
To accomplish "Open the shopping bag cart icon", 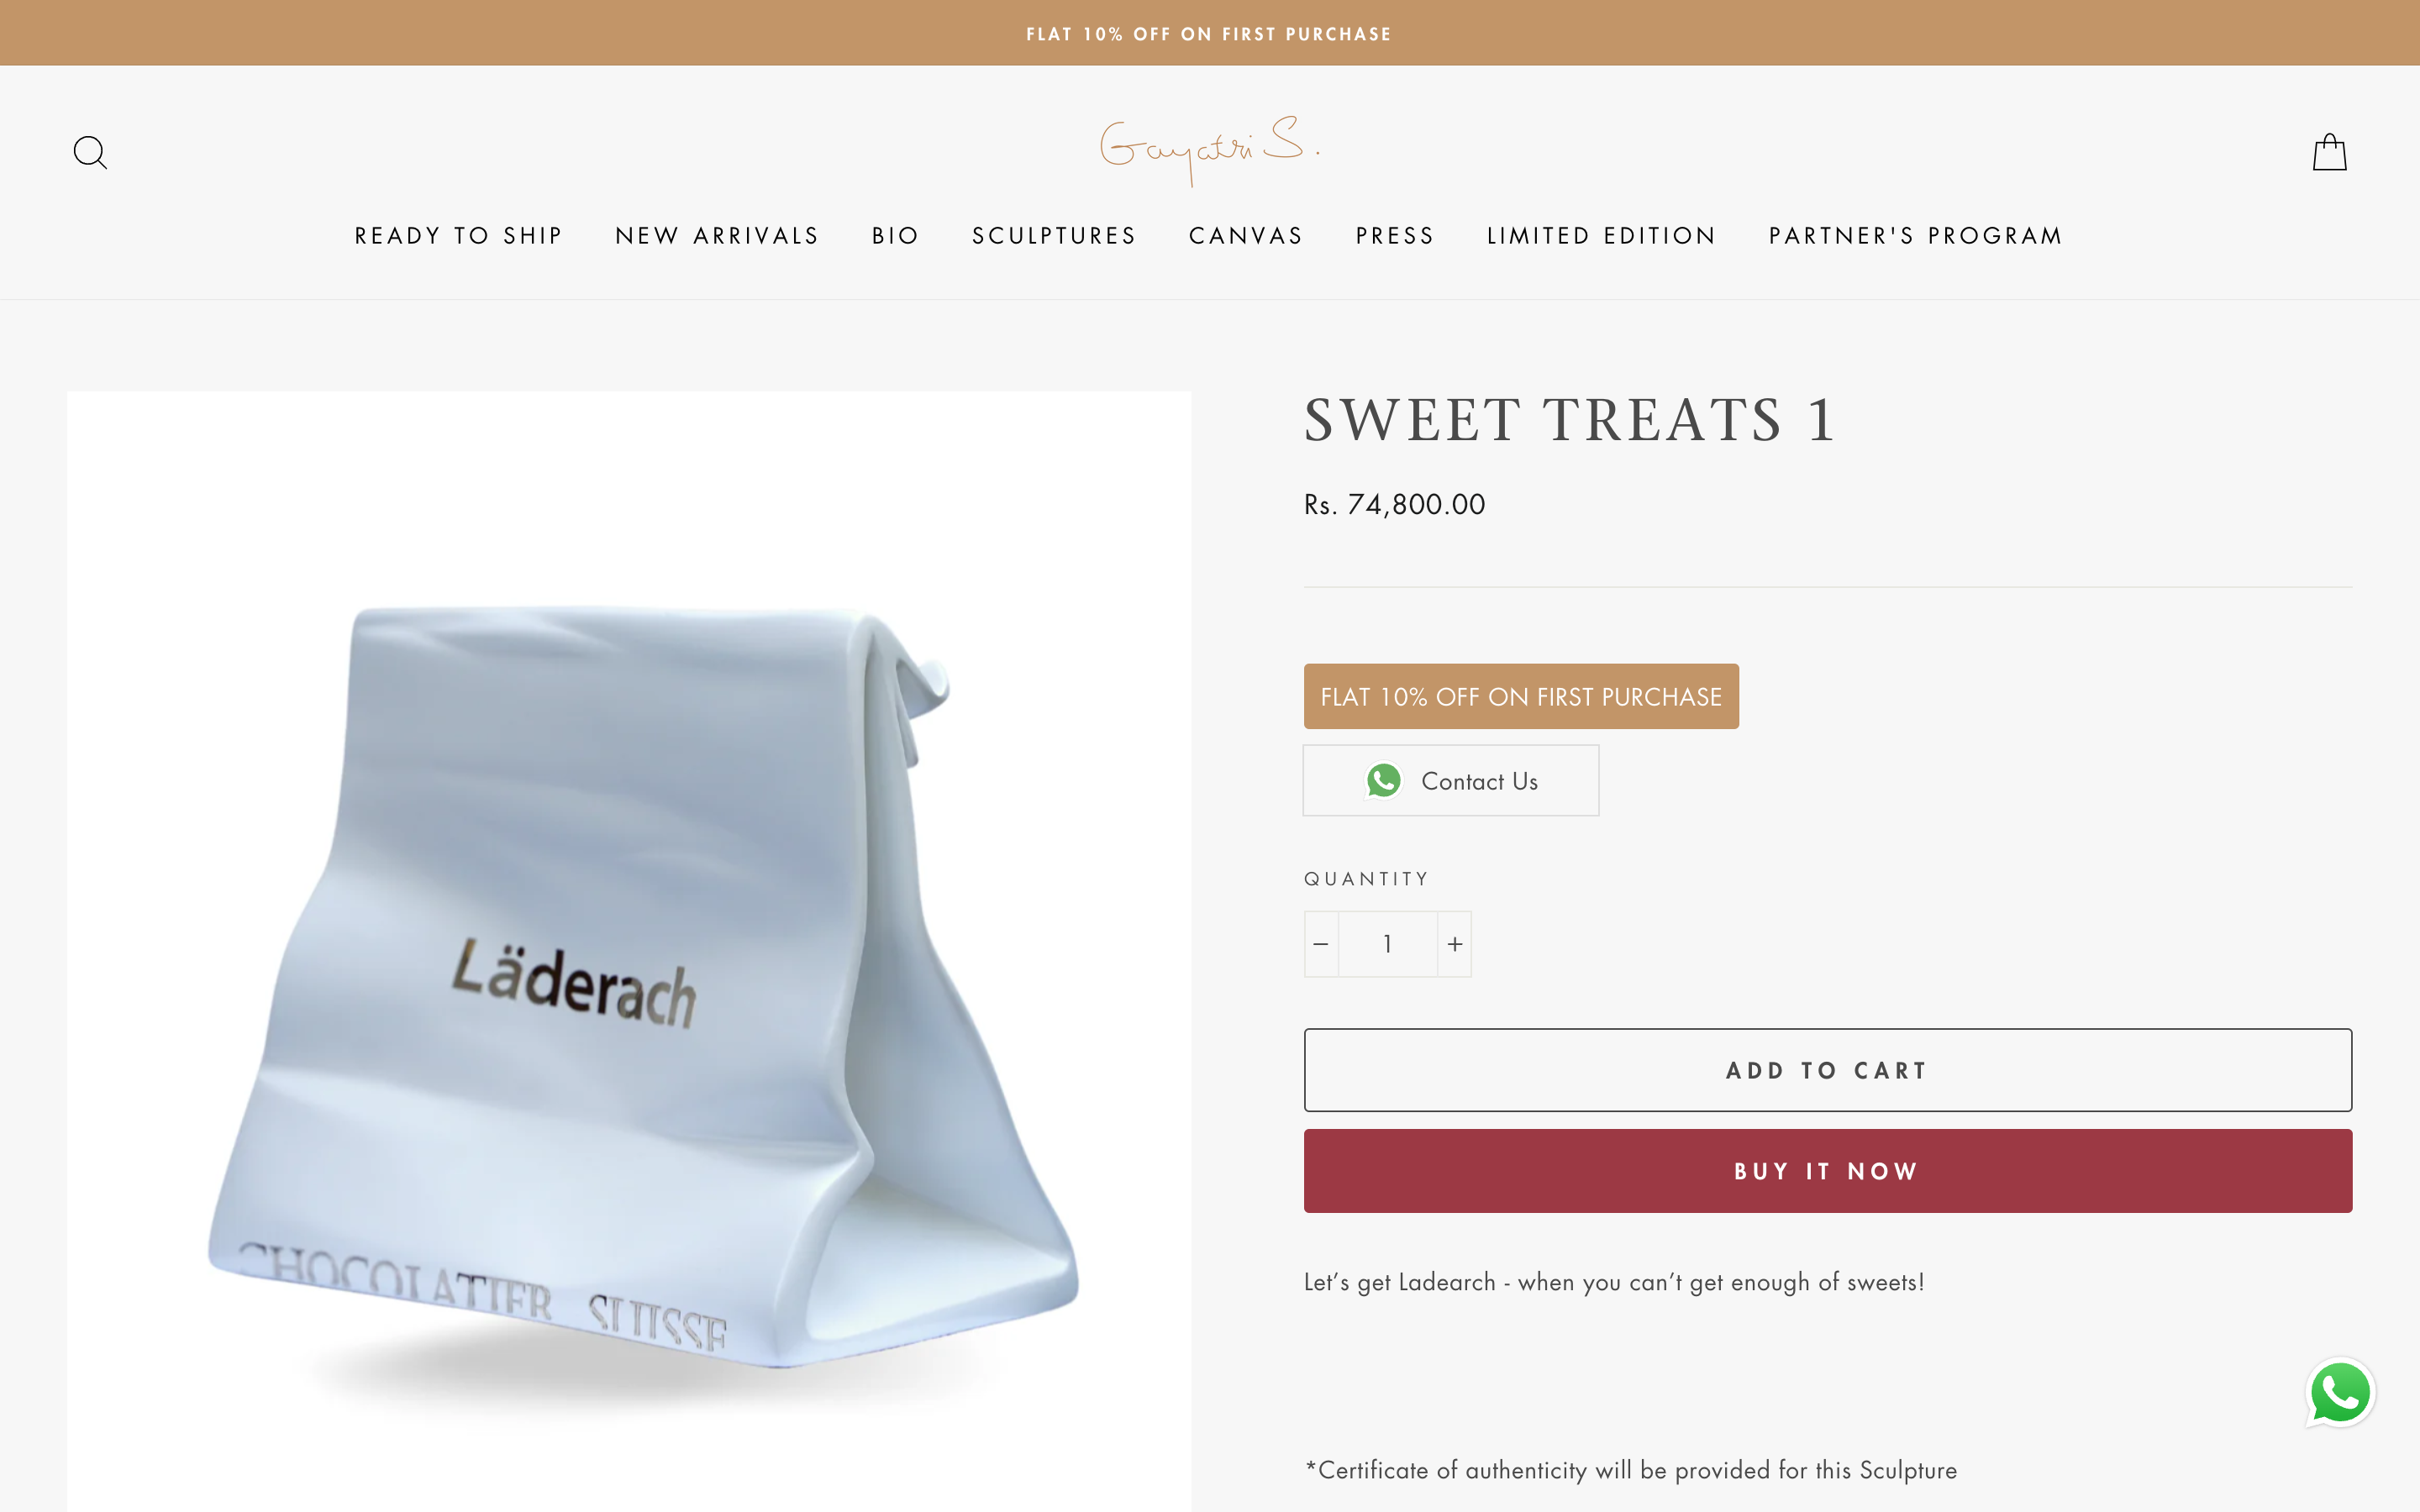I will coord(2329,152).
